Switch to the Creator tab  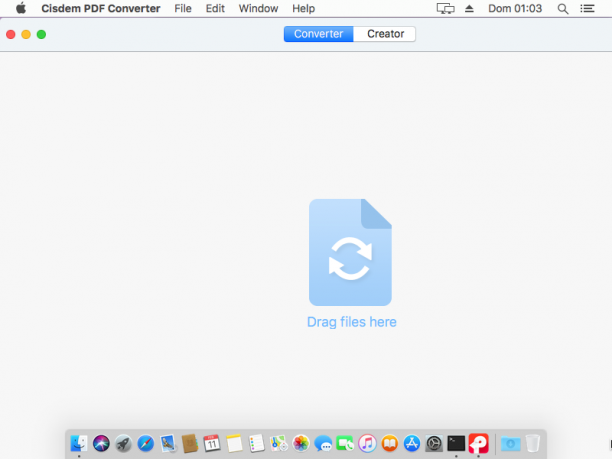385,34
